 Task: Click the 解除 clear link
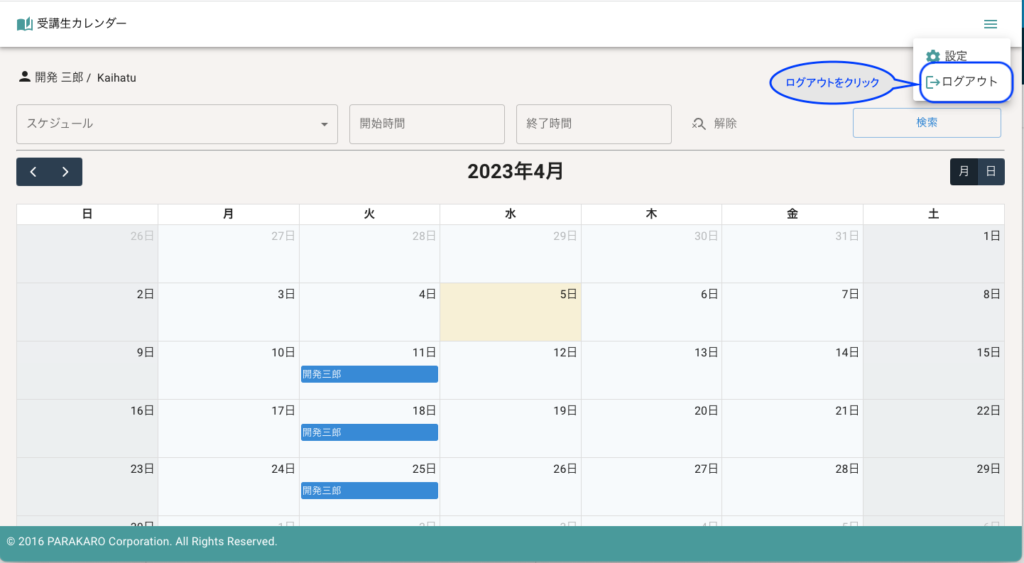[x=725, y=124]
